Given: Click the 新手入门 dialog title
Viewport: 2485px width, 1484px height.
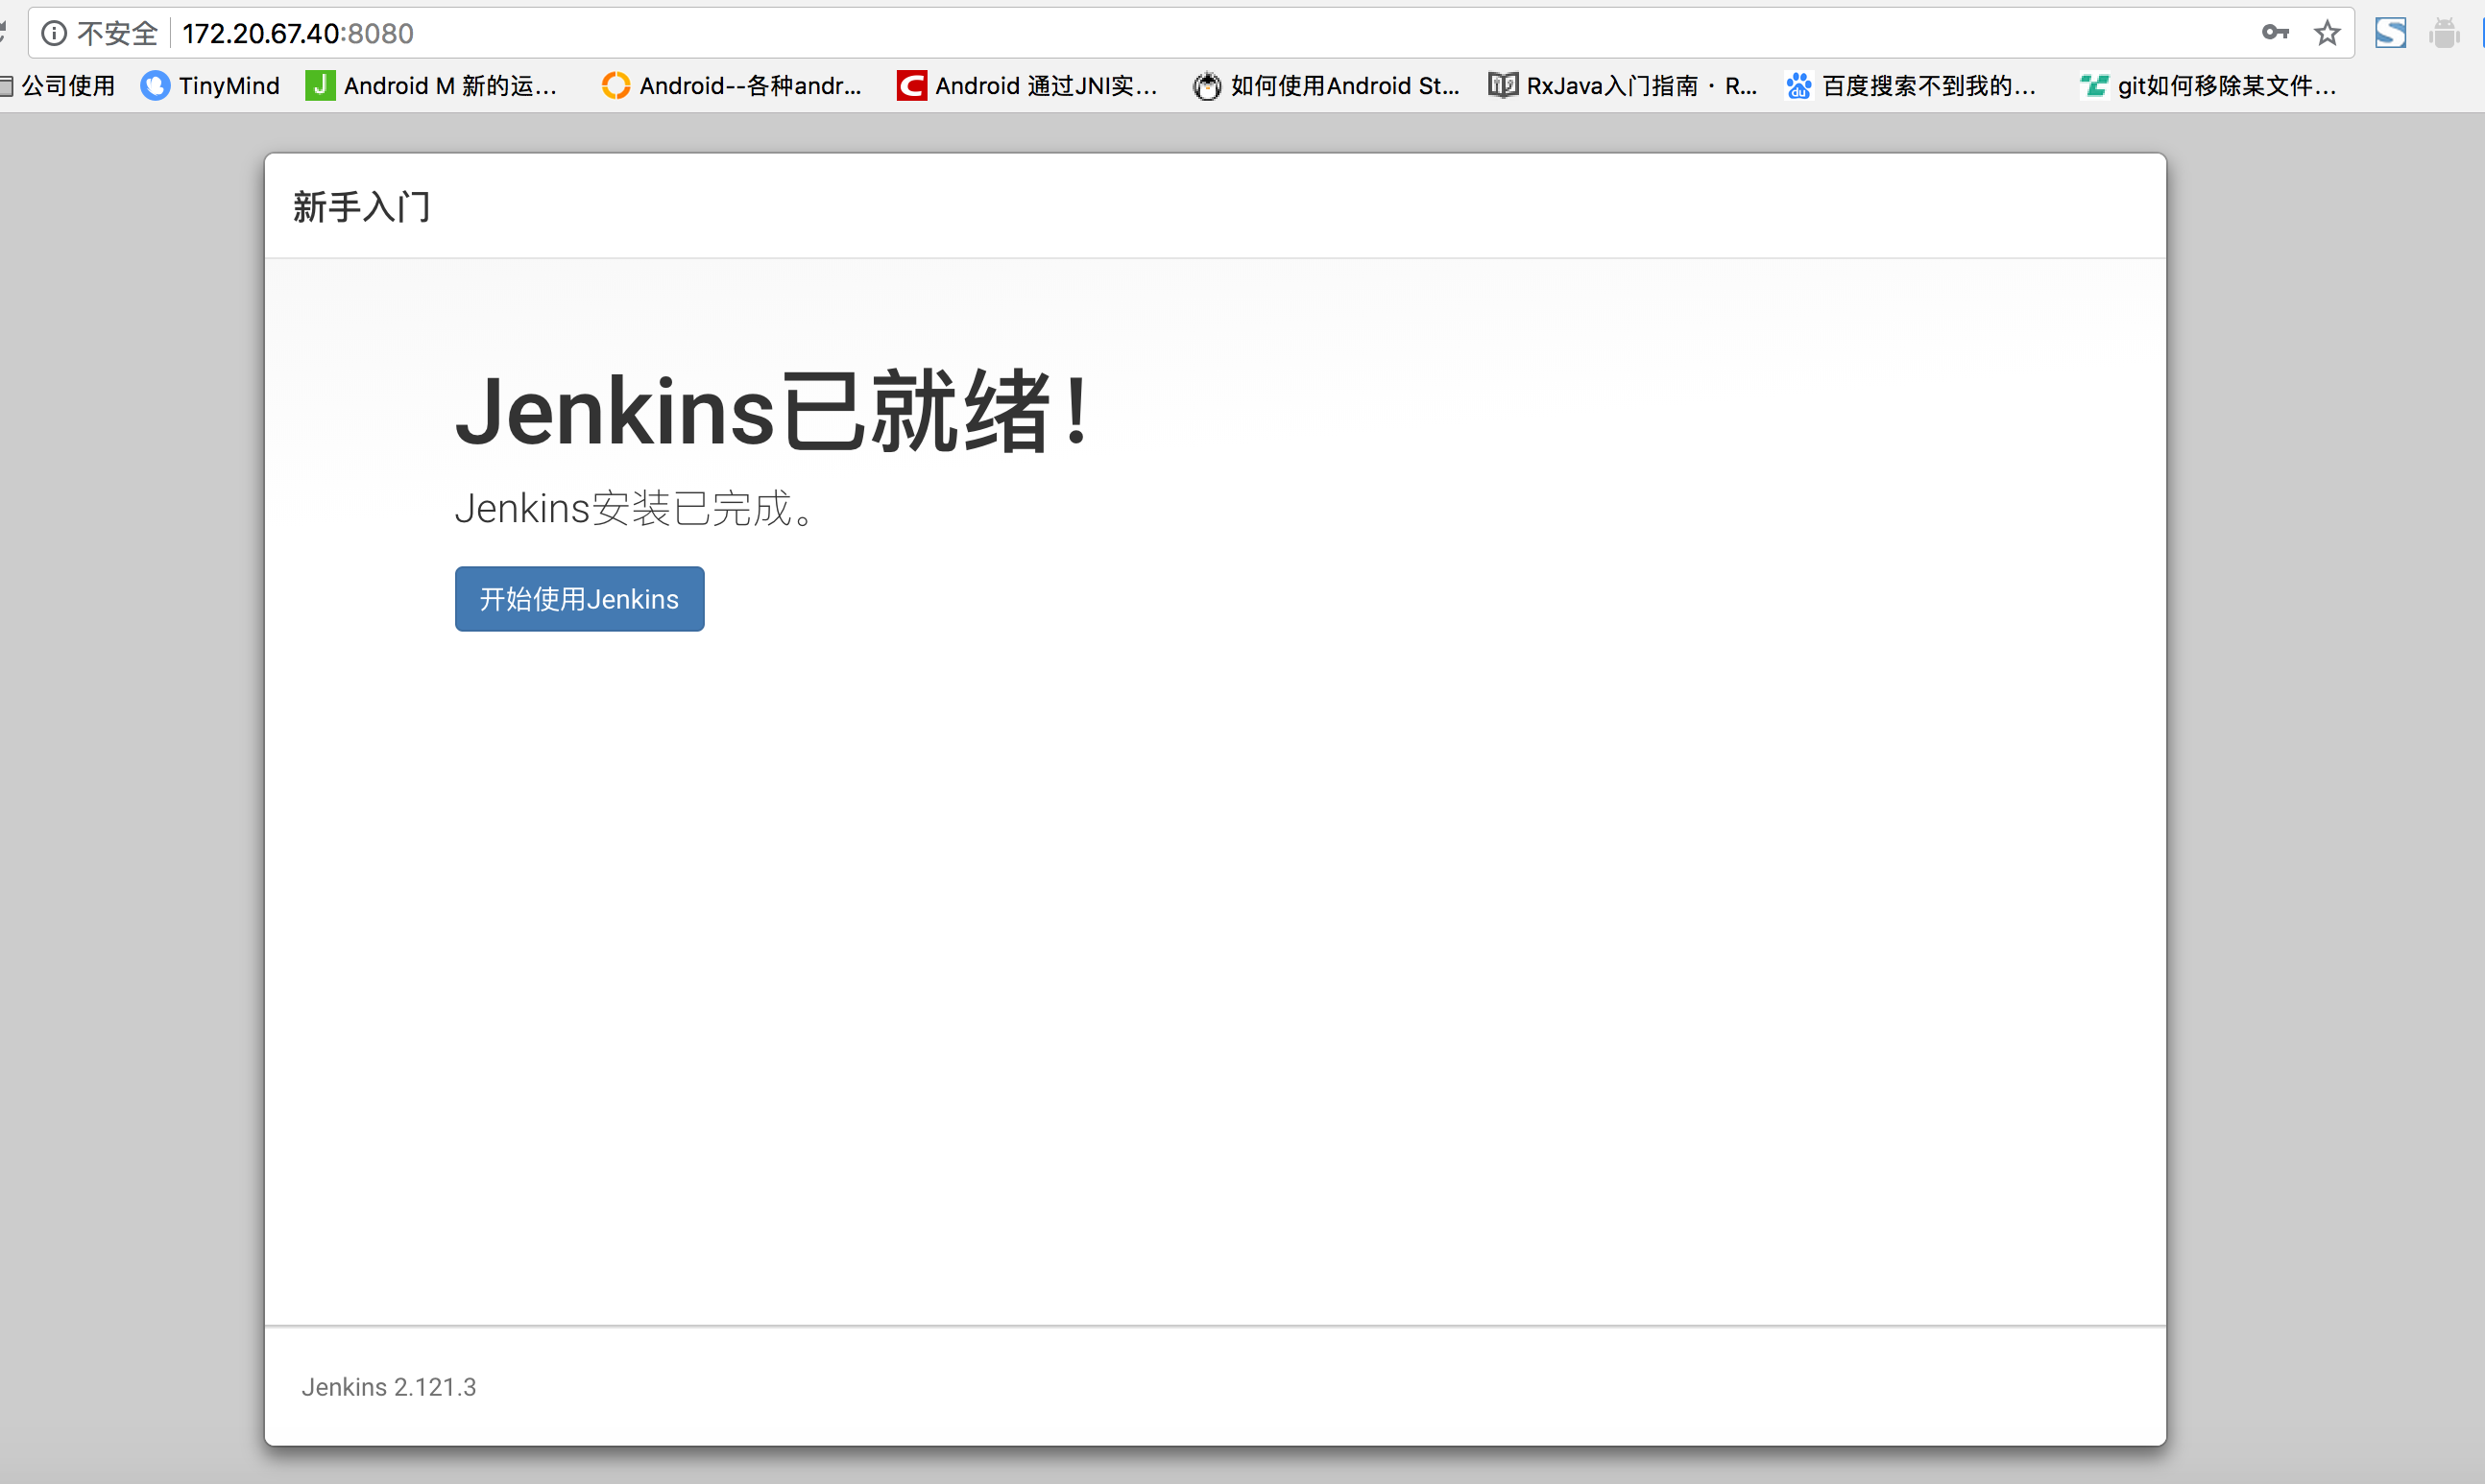Looking at the screenshot, I should pos(361,207).
